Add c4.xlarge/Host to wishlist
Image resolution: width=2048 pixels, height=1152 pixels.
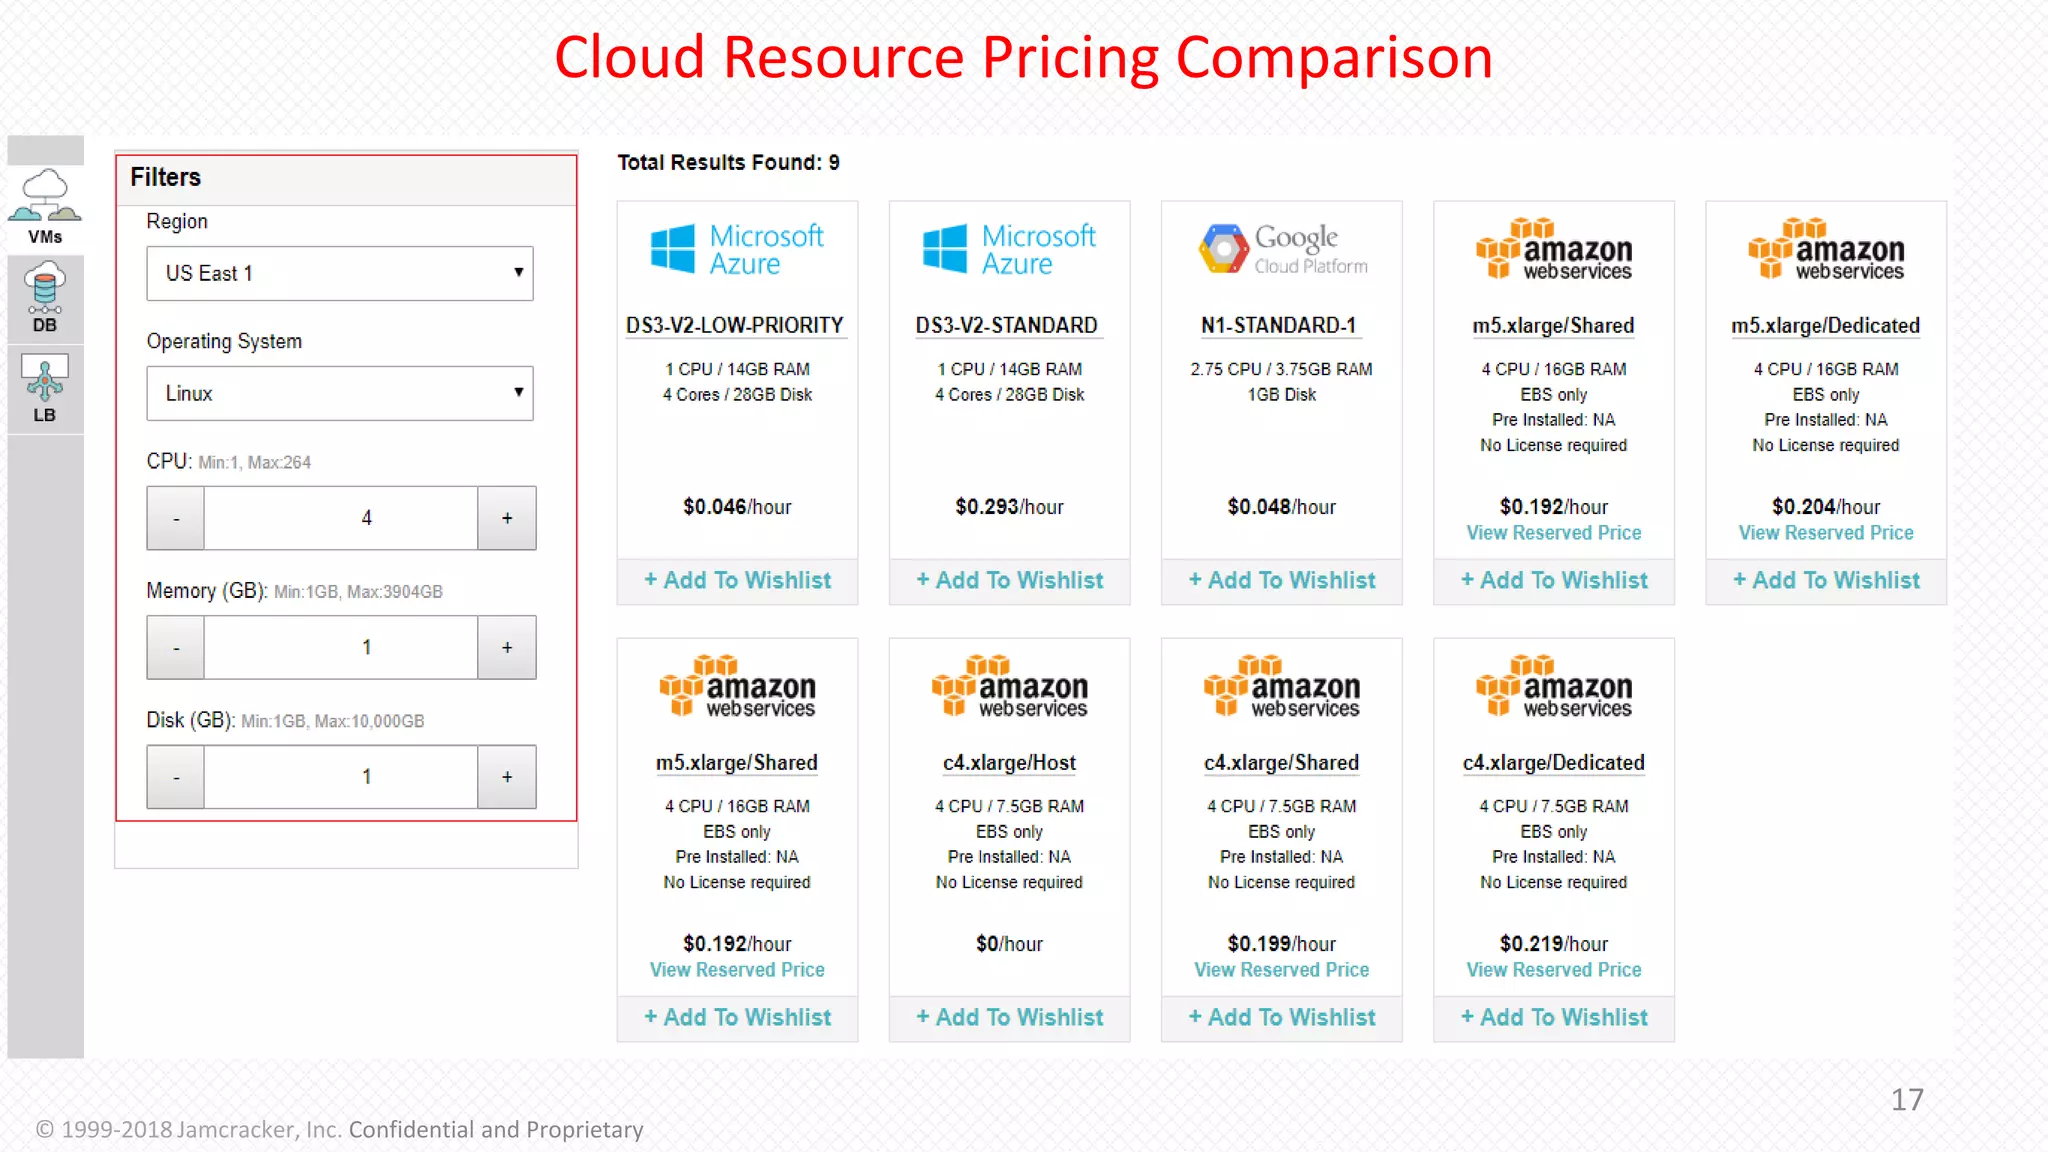[x=1009, y=1018]
